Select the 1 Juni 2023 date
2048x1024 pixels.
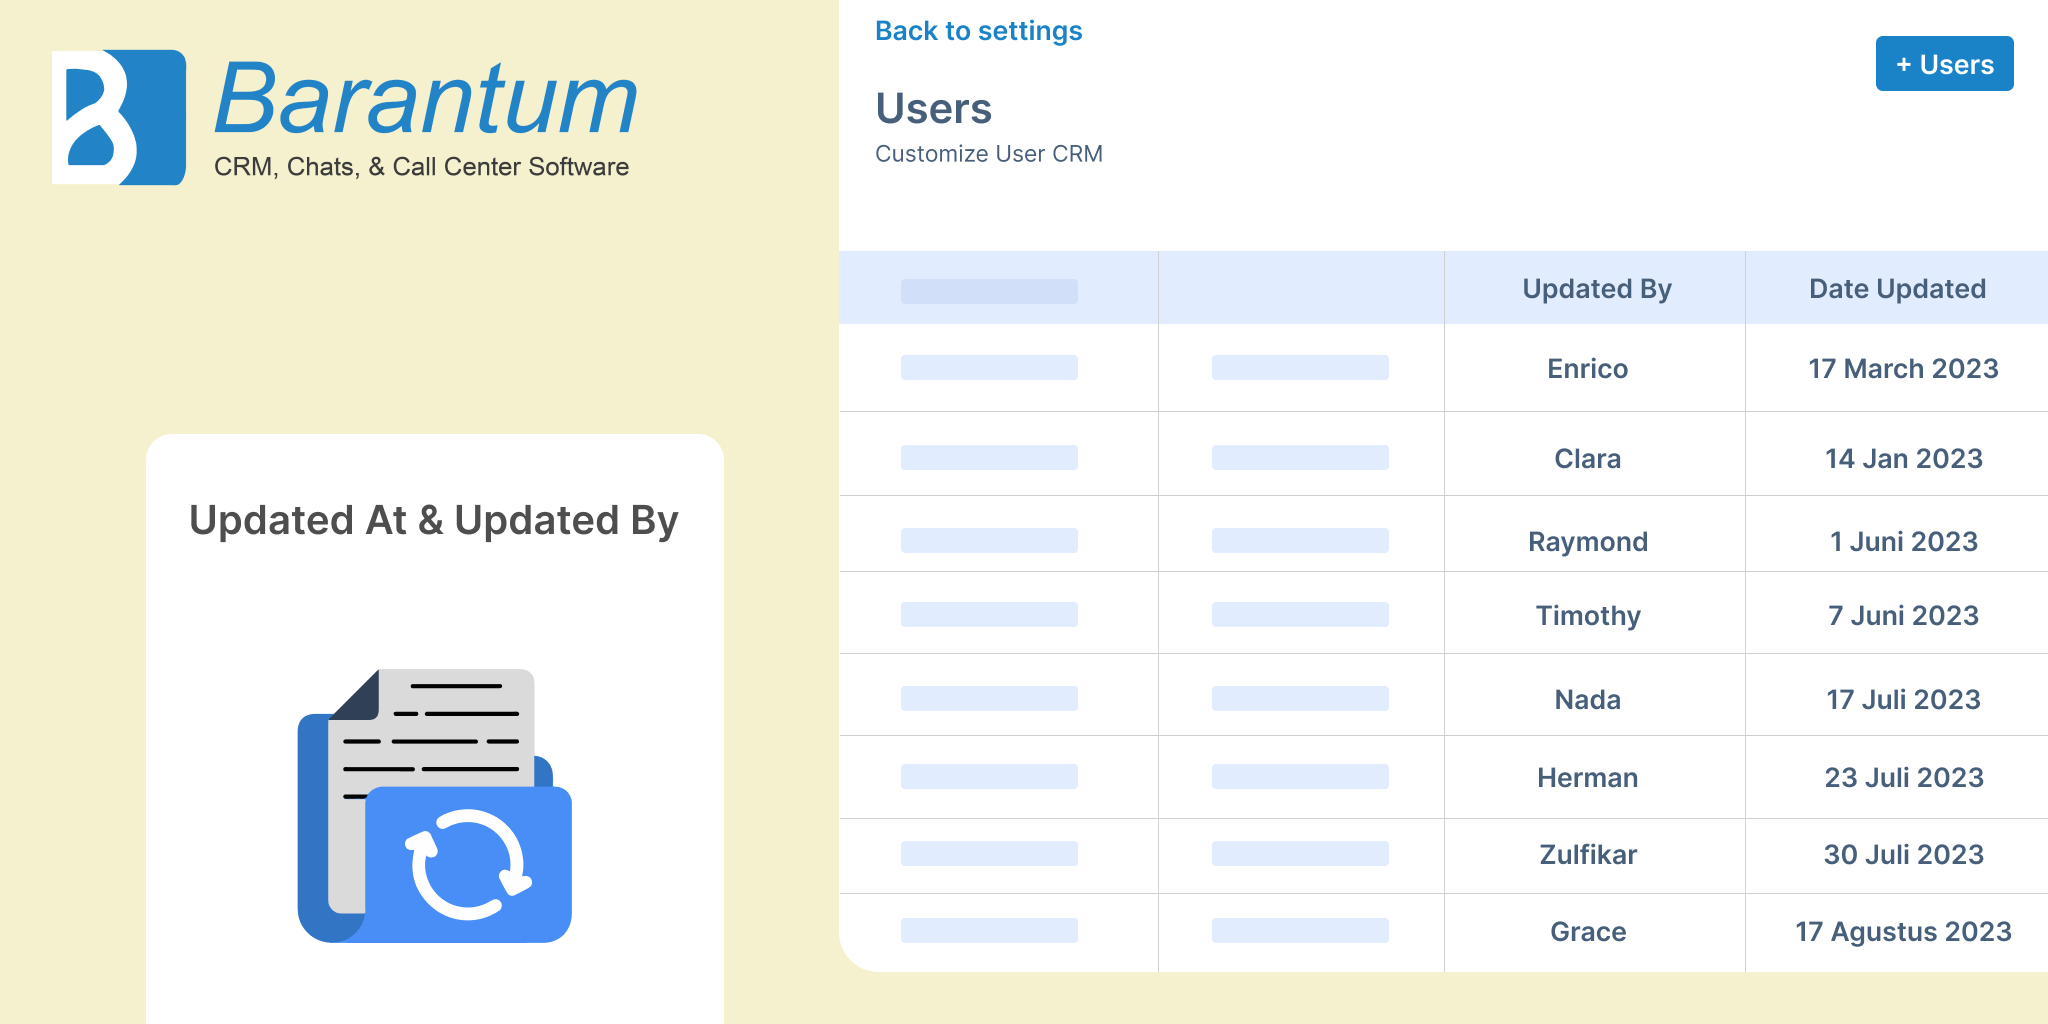[1903, 542]
